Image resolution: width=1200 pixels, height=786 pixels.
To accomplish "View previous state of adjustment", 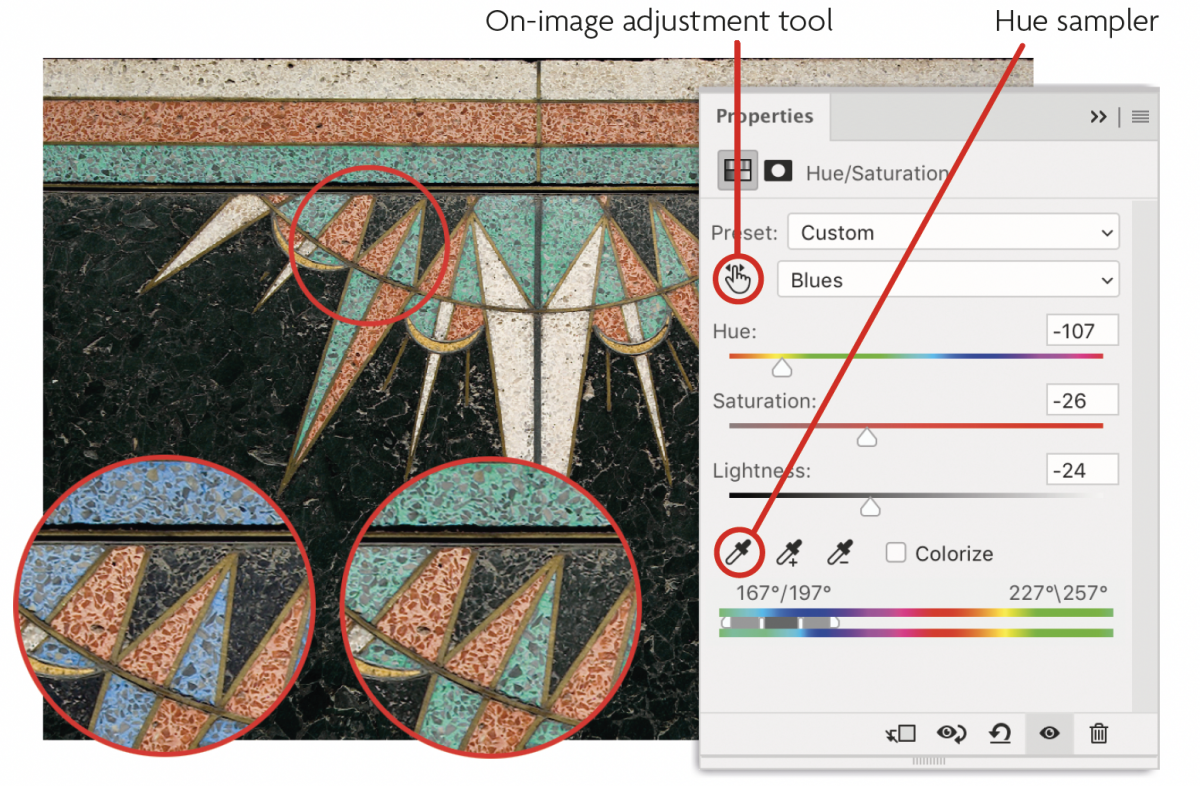I will [x=951, y=734].
